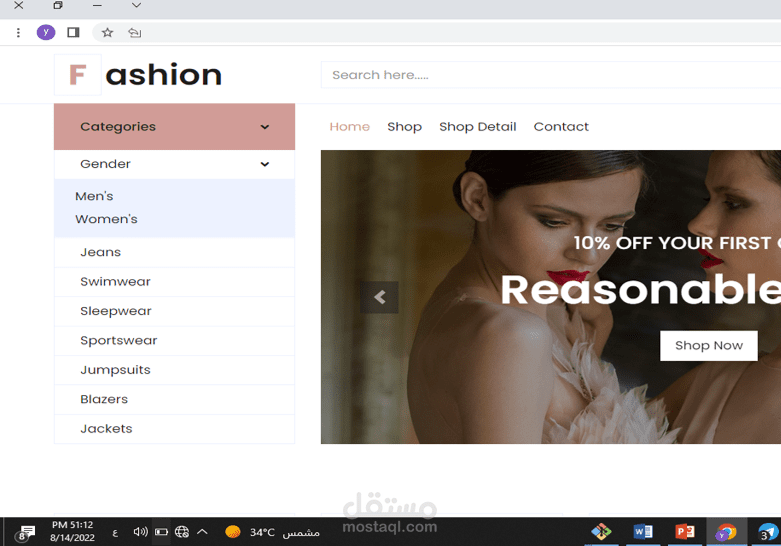Screen dimensions: 781x546
Task: Open the Blazers category
Action: [x=174, y=399]
